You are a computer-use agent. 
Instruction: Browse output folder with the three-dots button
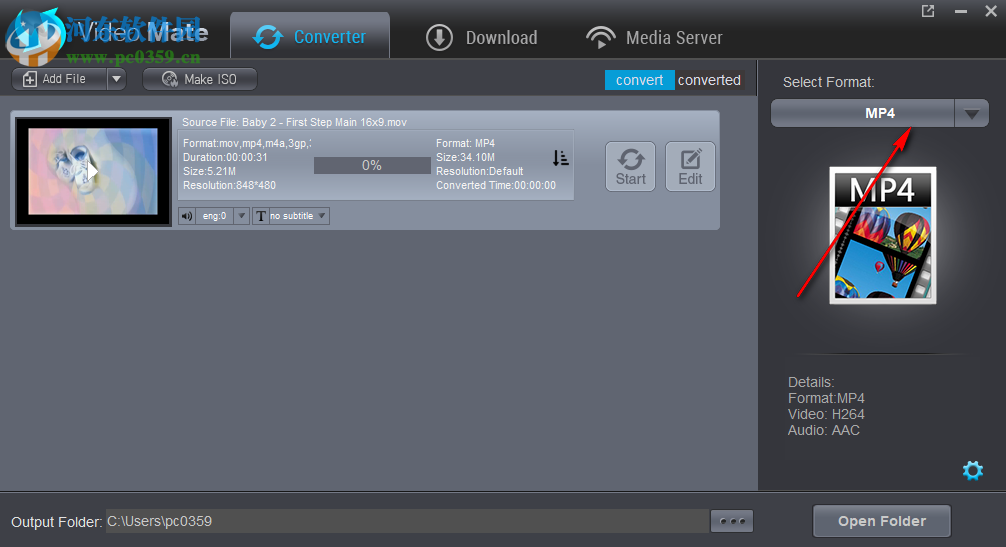(x=732, y=521)
